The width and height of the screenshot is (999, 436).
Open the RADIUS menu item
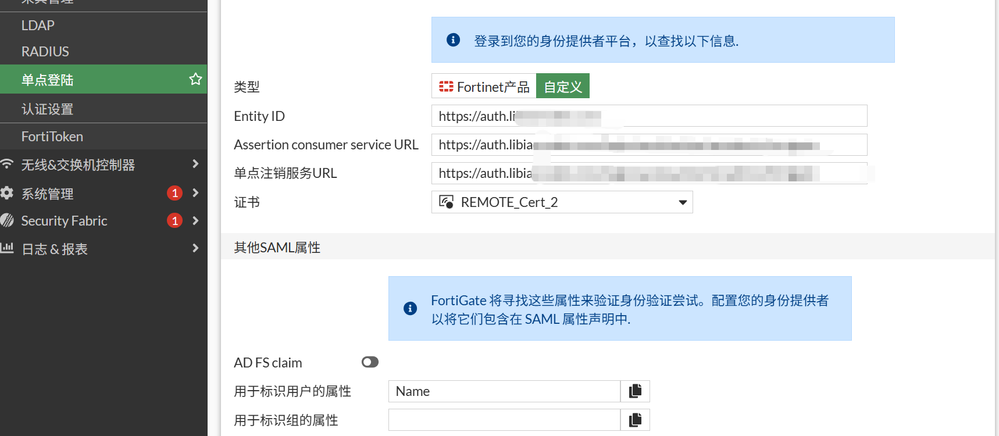(x=45, y=51)
